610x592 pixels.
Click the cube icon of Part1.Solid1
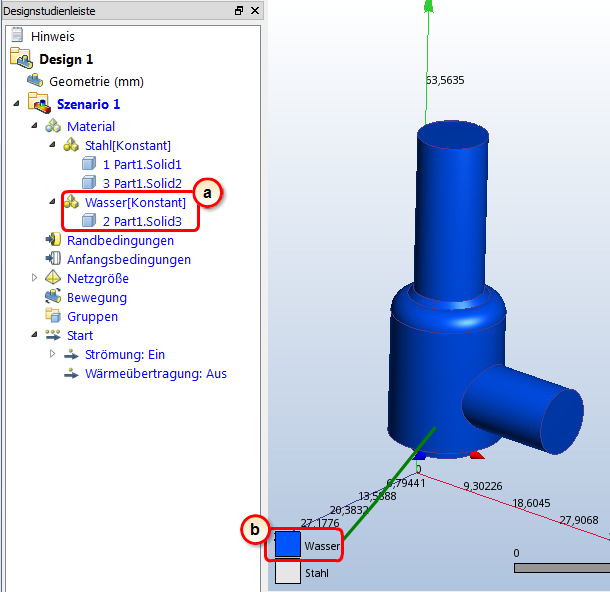point(89,164)
